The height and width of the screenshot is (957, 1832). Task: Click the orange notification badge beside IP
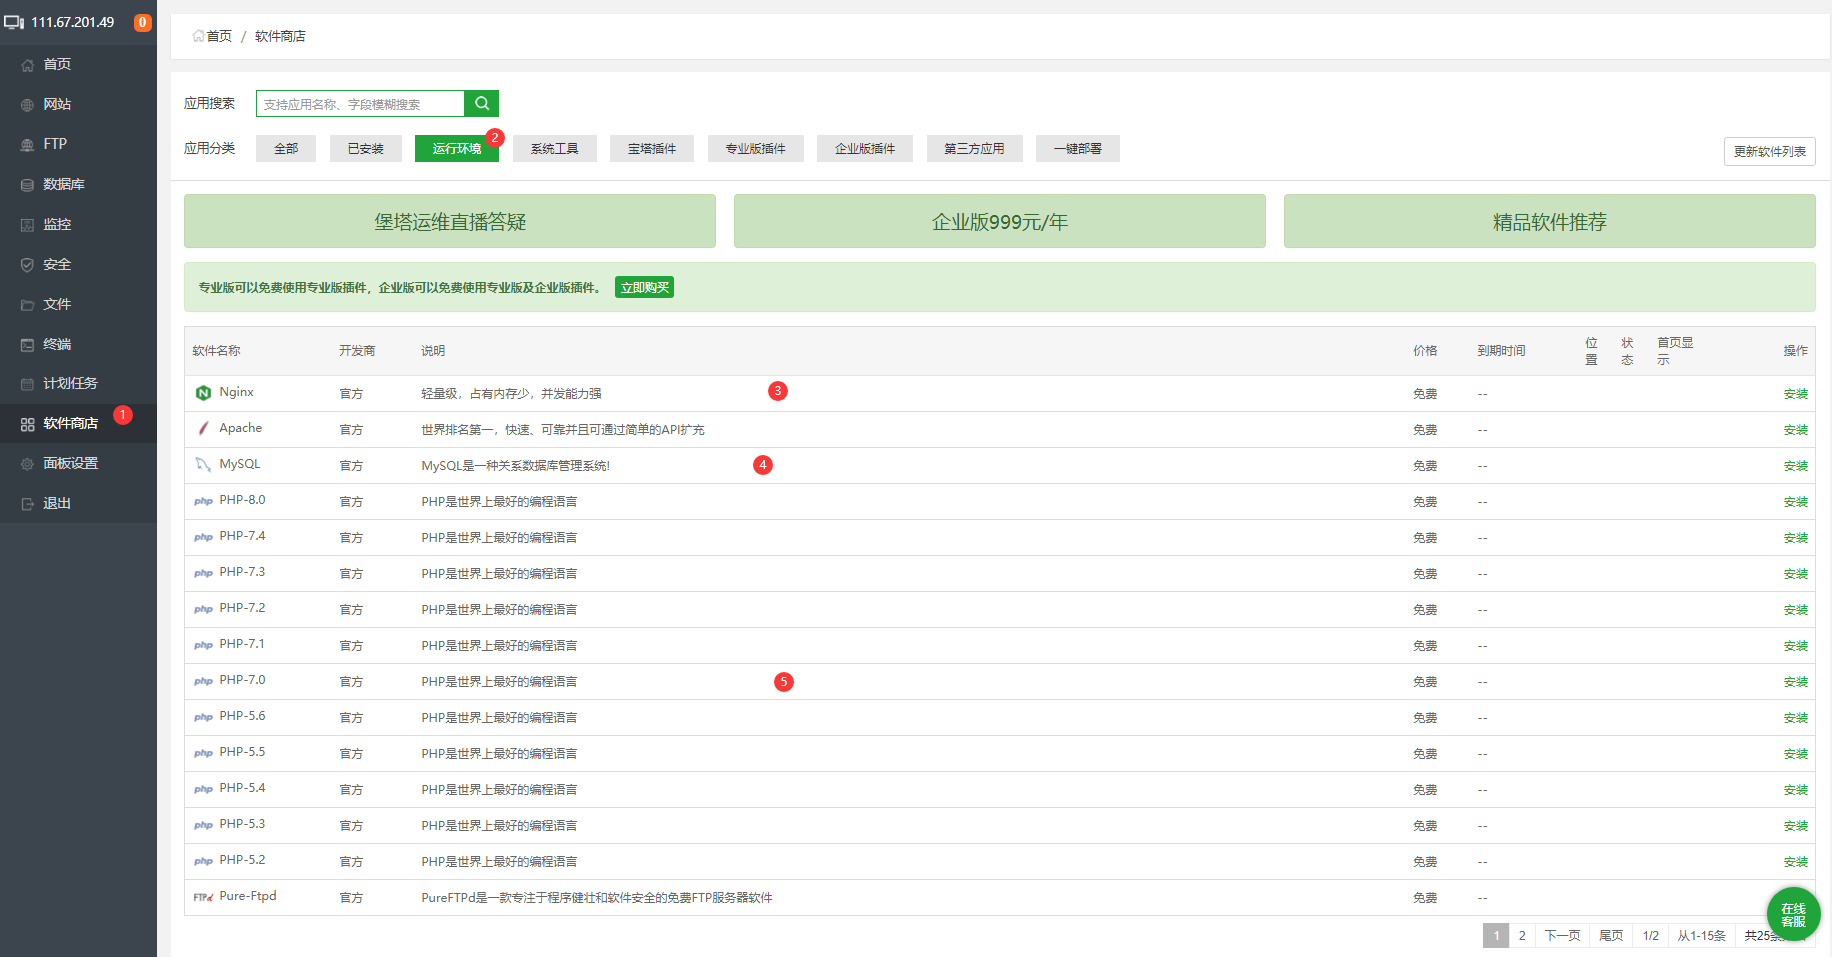pos(143,22)
